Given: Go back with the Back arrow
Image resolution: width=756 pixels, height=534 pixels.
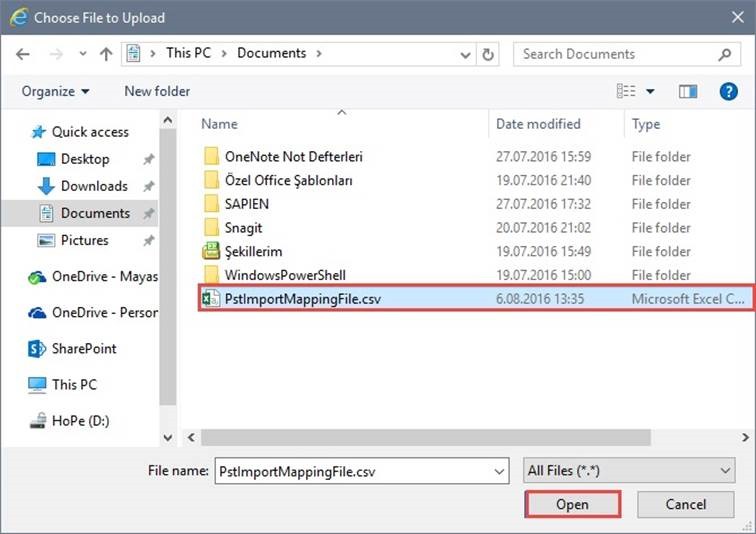Looking at the screenshot, I should click(23, 54).
